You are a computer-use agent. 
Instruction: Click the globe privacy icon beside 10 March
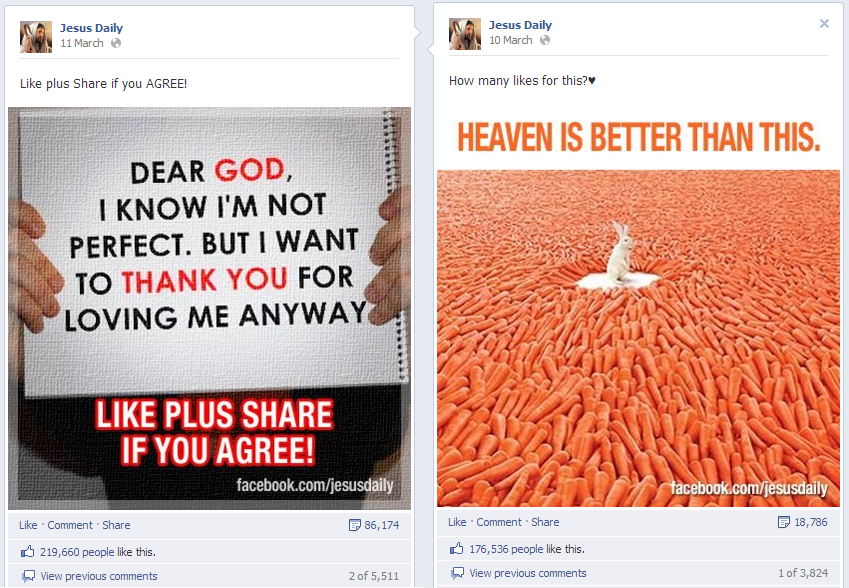(545, 40)
